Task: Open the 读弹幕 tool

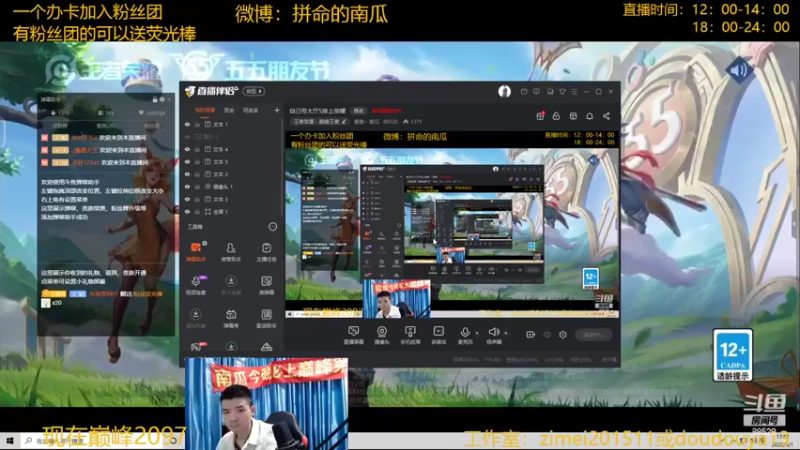Action: point(266,285)
